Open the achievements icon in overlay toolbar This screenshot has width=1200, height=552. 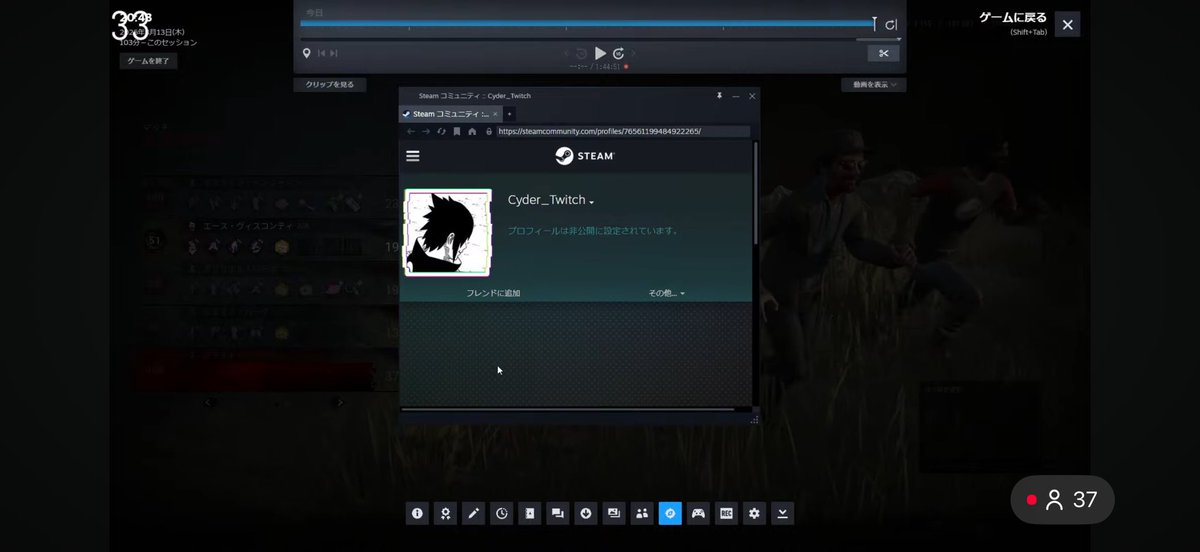point(445,513)
